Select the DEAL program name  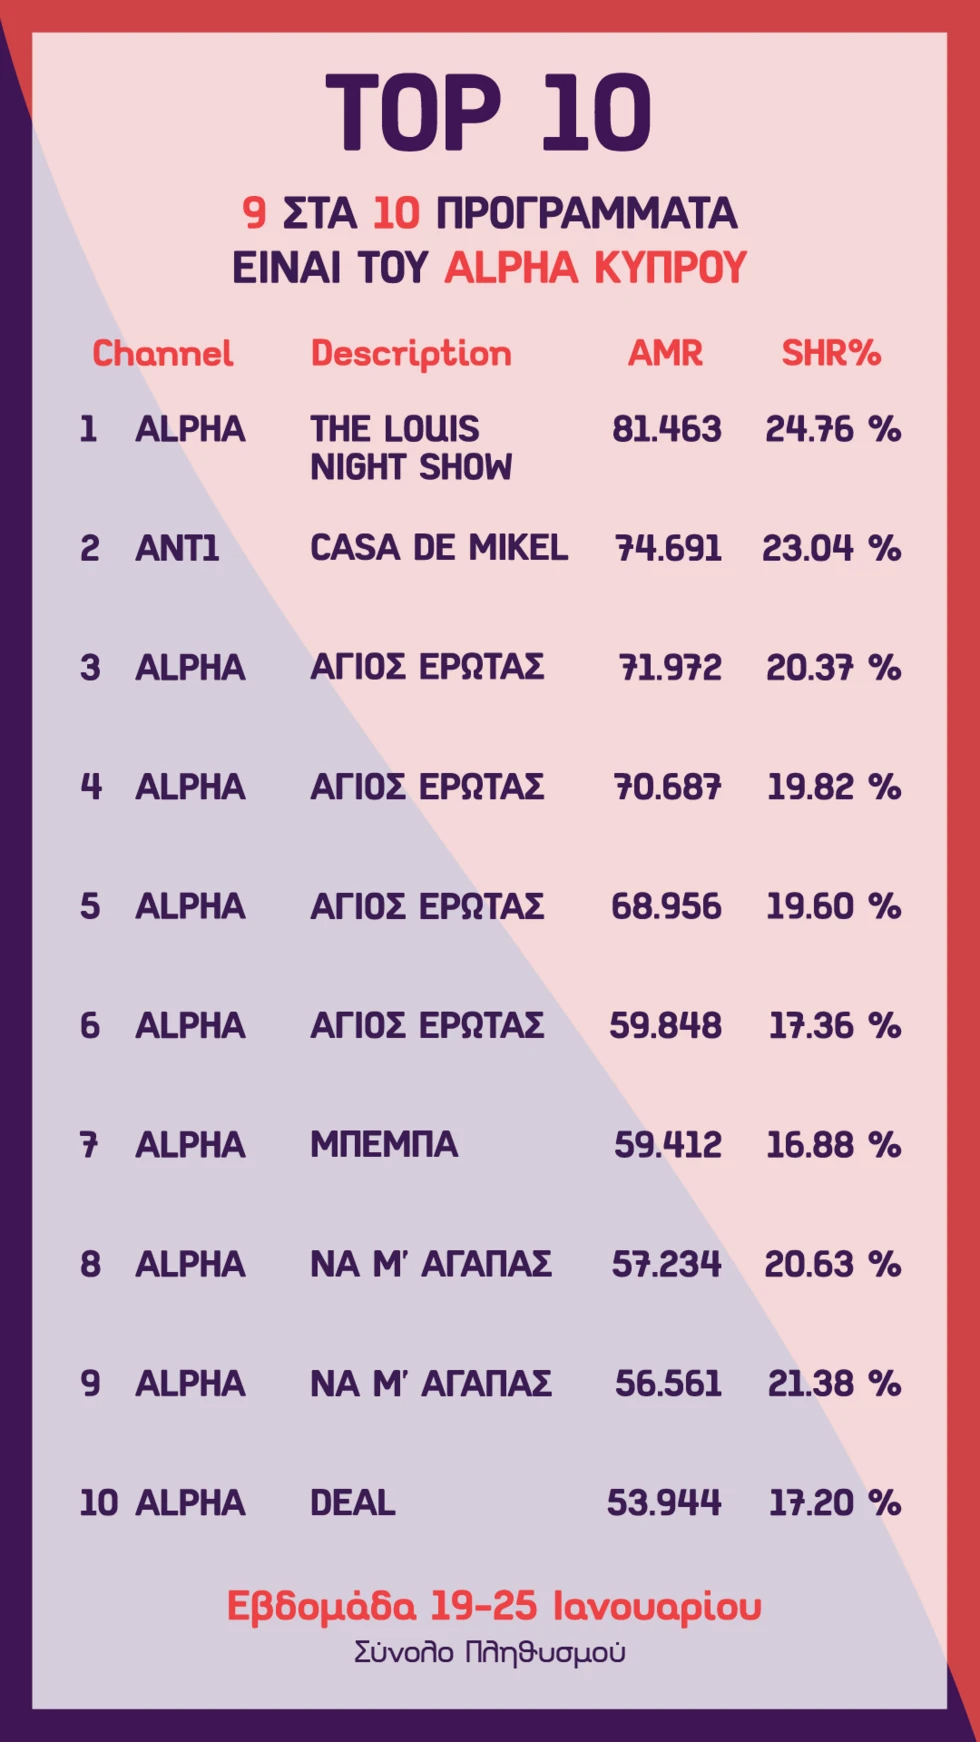tap(353, 1503)
